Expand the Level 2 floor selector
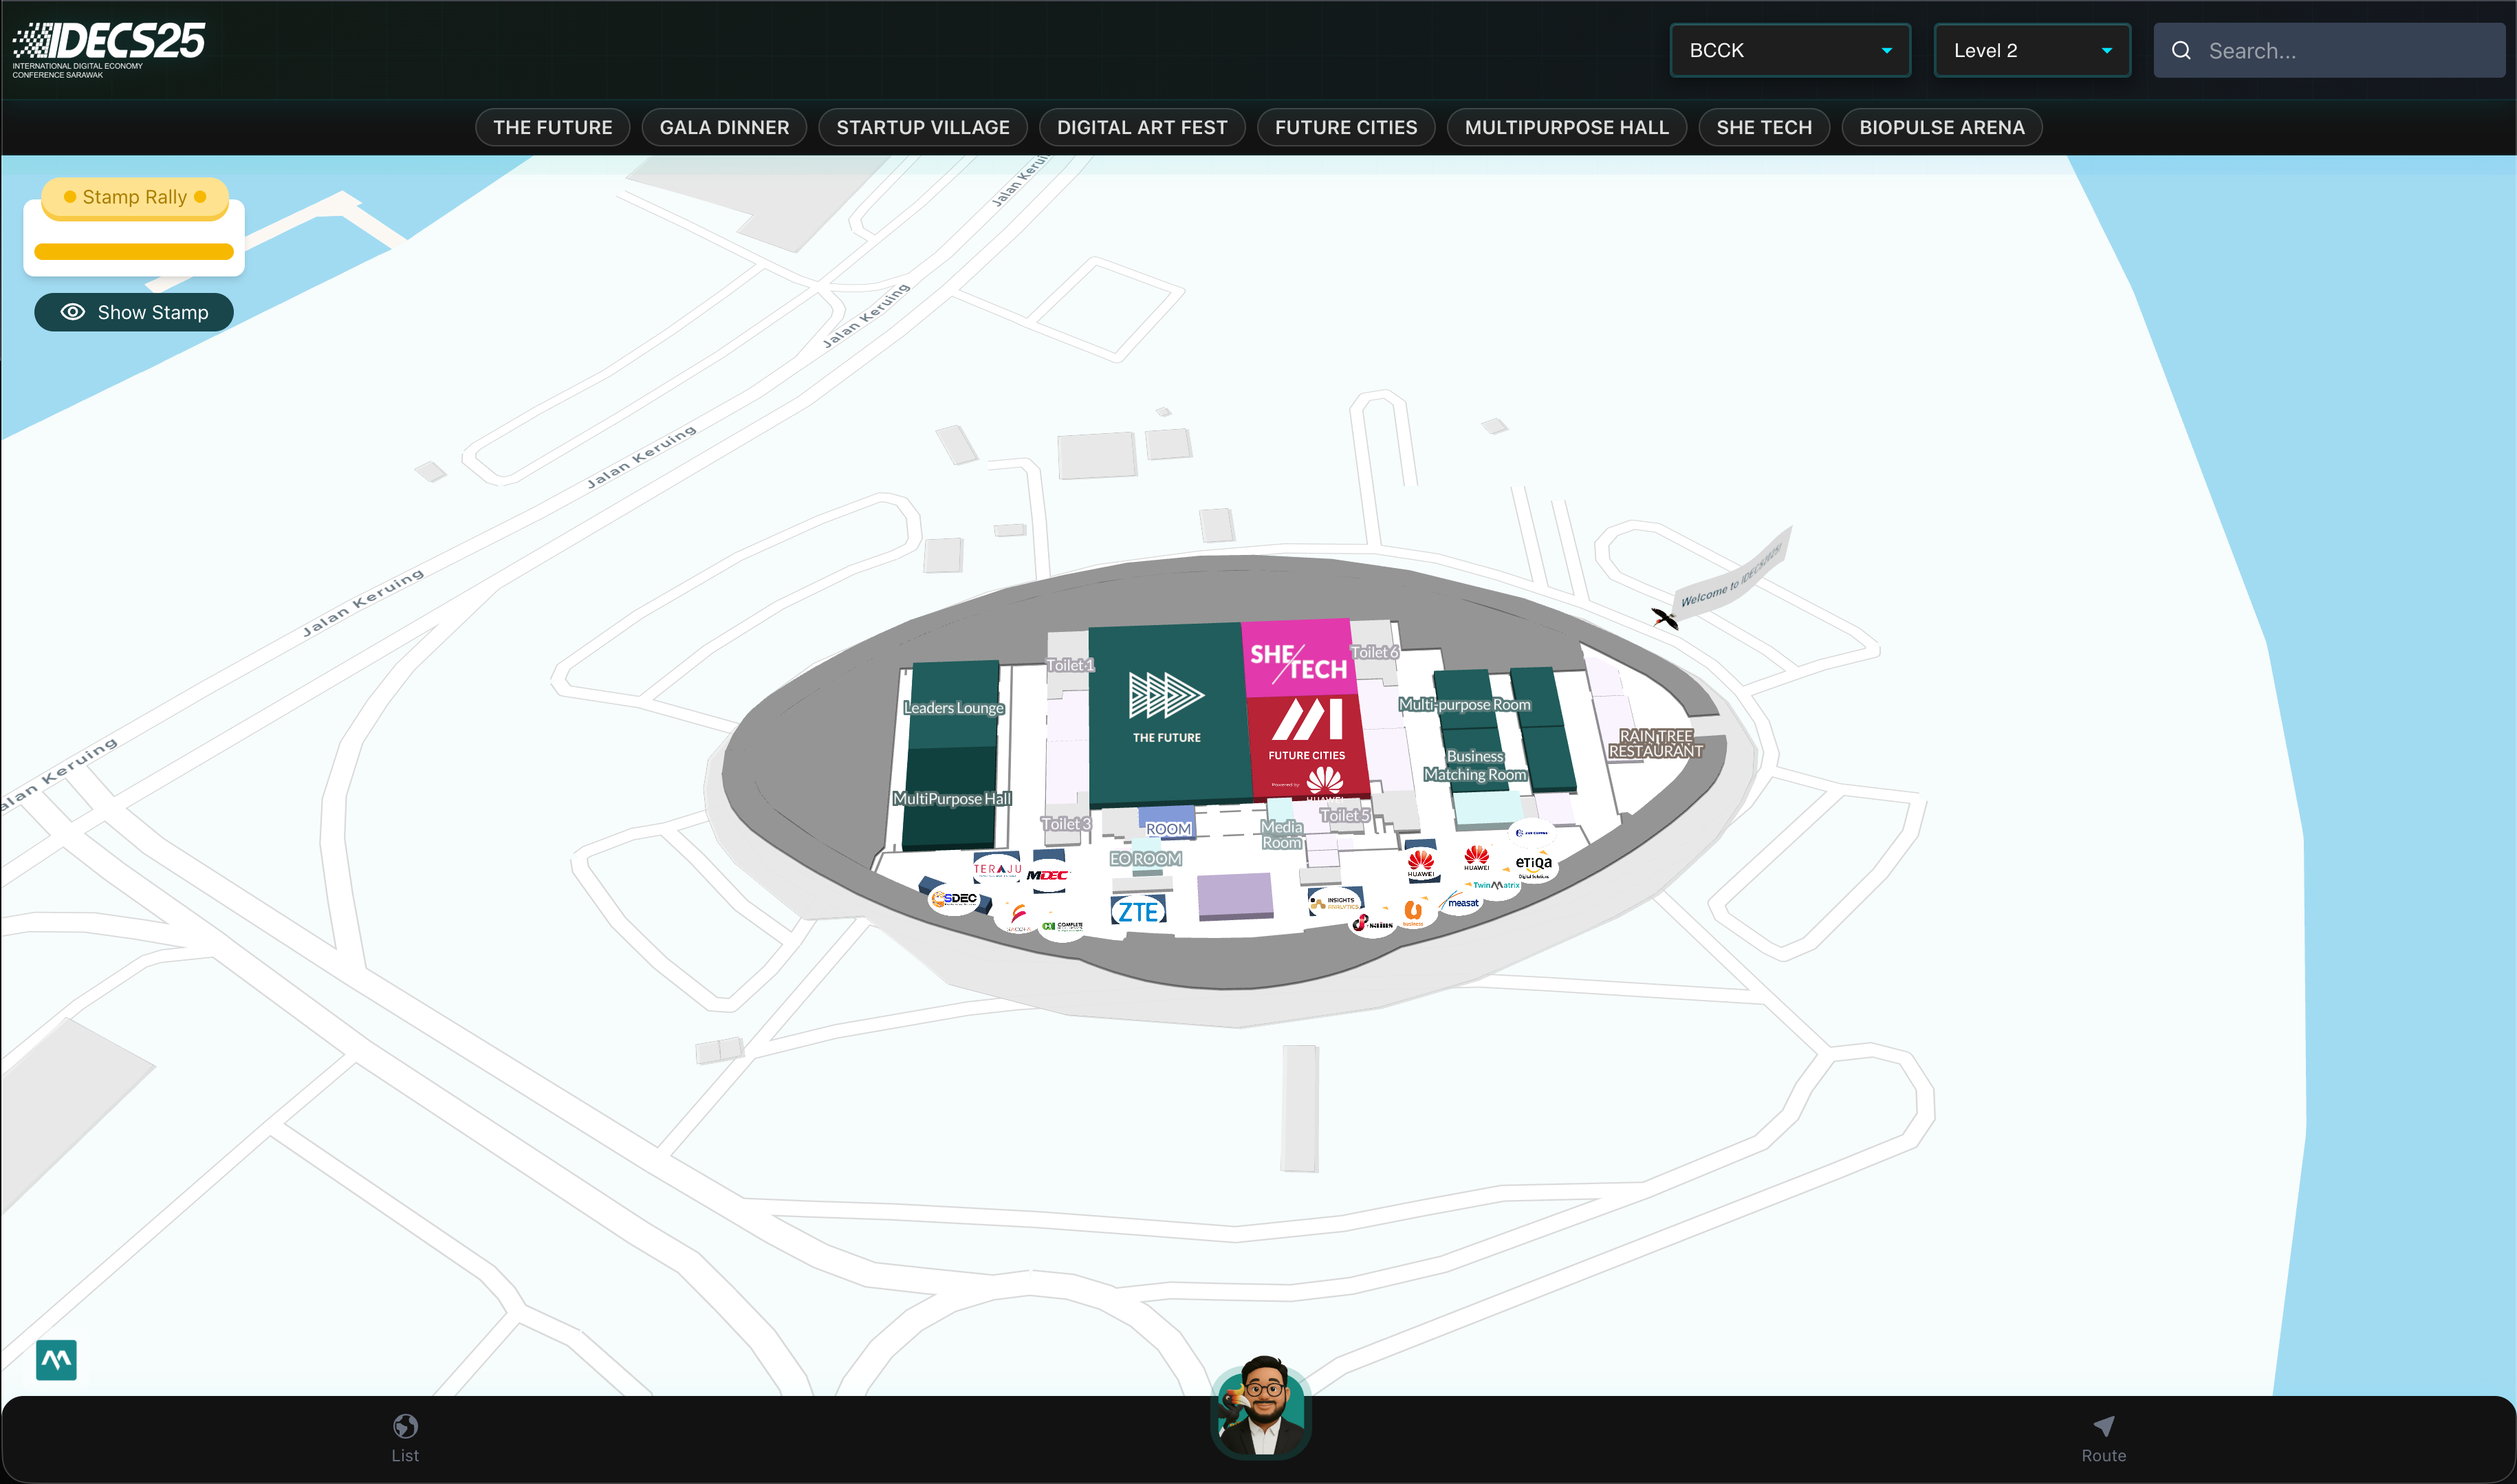 tap(2031, 50)
